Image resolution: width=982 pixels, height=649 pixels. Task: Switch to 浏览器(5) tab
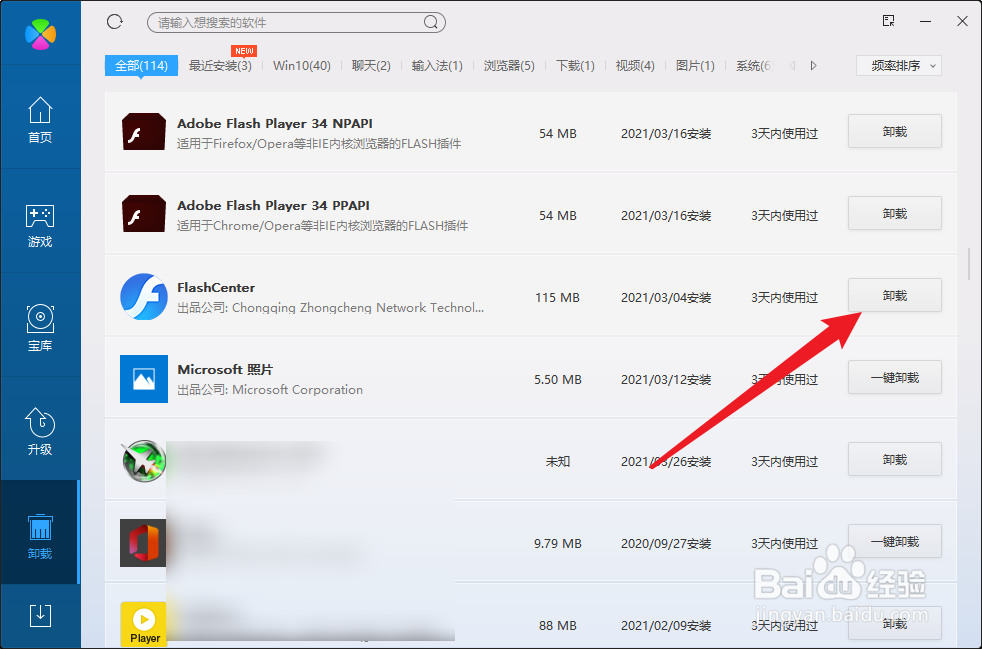(x=509, y=66)
